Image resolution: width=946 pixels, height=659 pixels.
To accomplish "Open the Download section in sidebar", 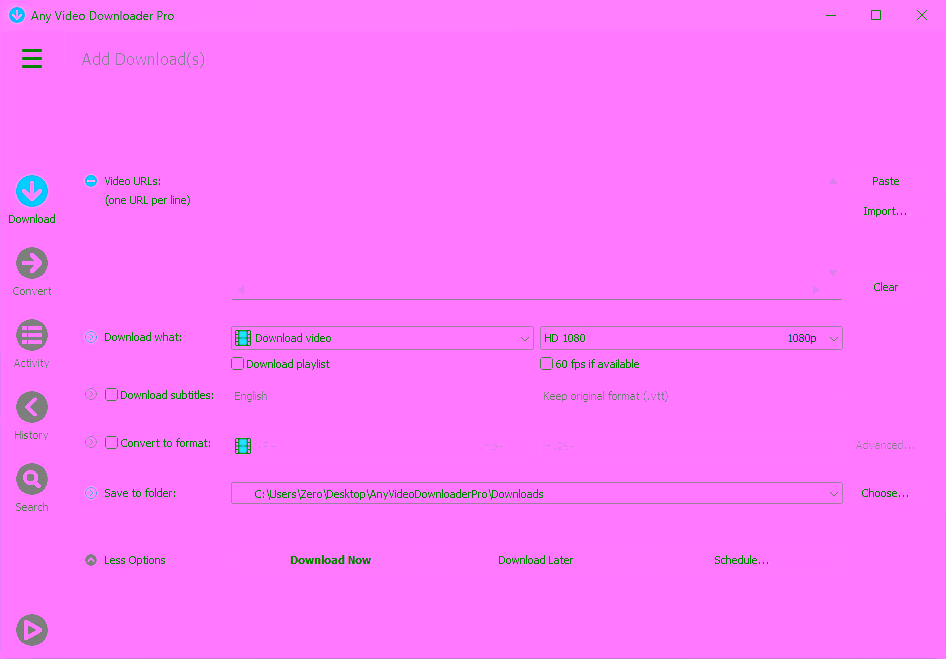I will click(x=32, y=200).
